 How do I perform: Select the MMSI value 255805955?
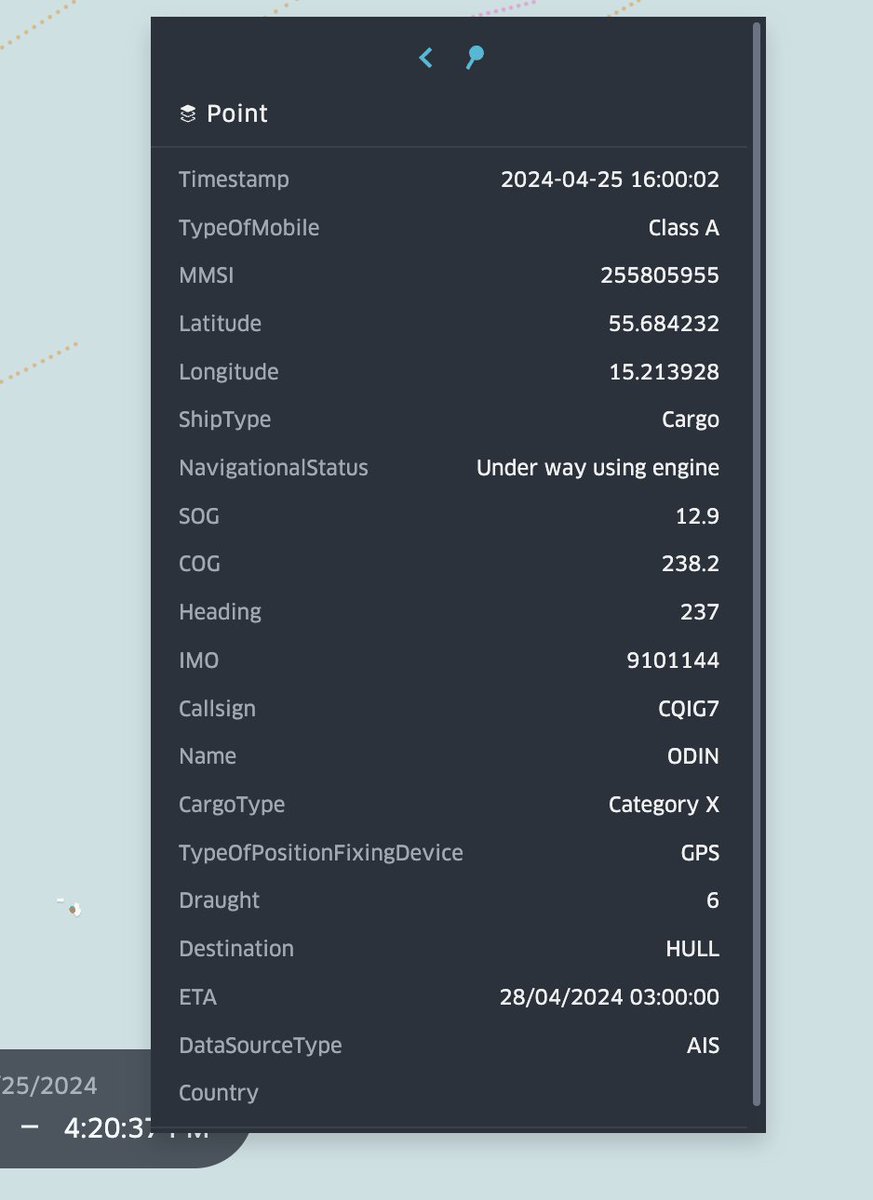click(x=660, y=275)
